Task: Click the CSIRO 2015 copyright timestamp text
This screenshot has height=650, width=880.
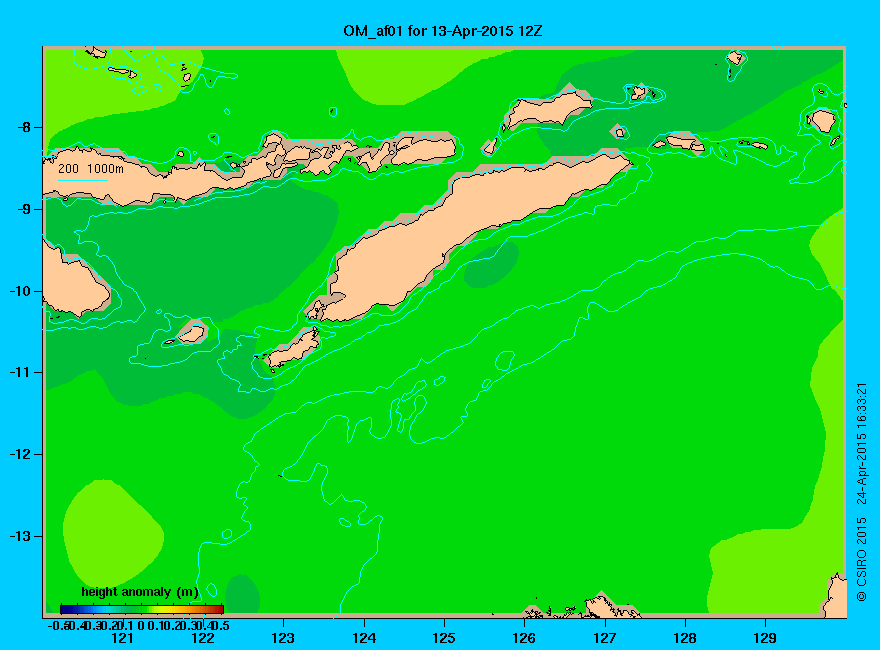Action: click(x=862, y=492)
